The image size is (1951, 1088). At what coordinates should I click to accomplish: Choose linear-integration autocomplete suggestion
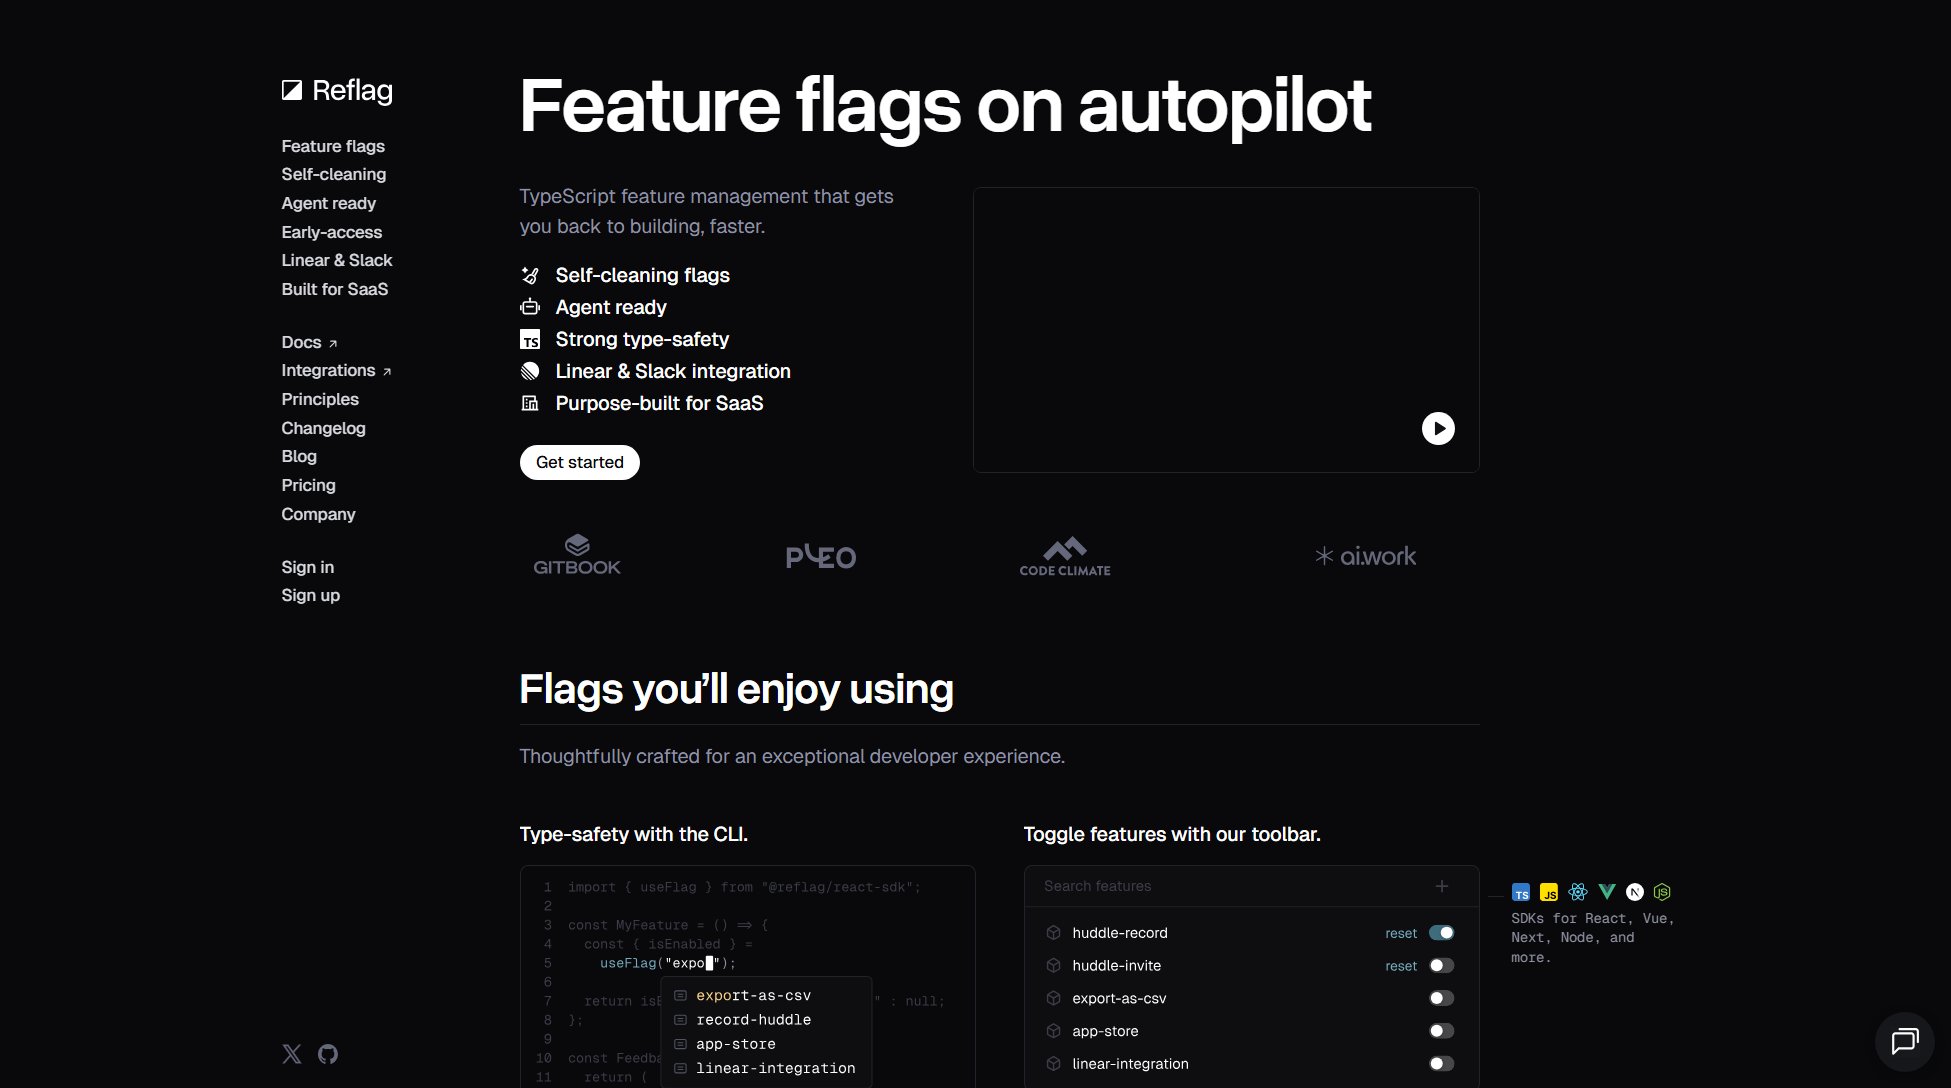pyautogui.click(x=775, y=1069)
